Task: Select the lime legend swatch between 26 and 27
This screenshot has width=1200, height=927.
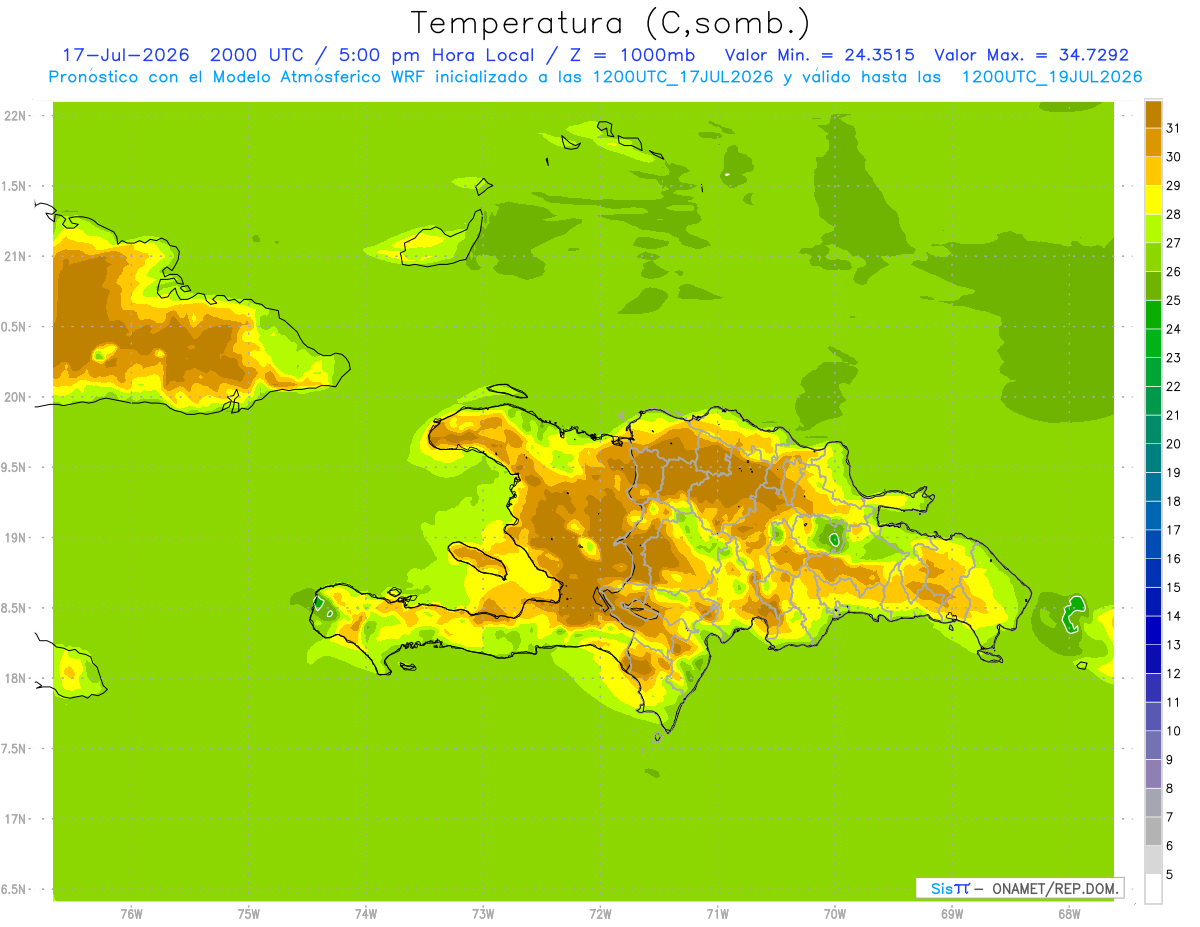Action: [x=1153, y=257]
